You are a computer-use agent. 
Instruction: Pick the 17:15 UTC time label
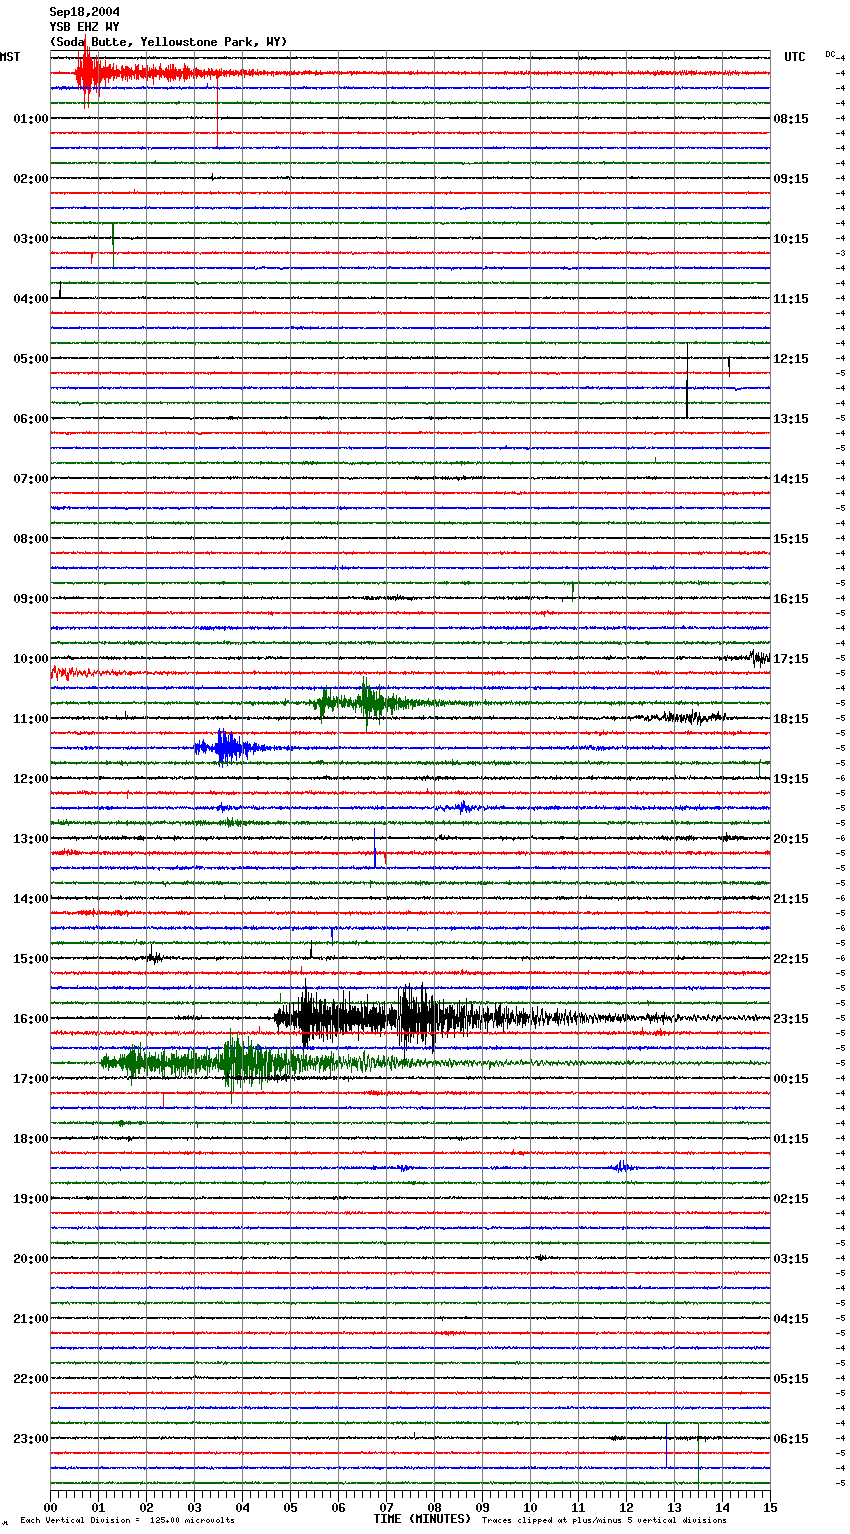click(x=791, y=659)
